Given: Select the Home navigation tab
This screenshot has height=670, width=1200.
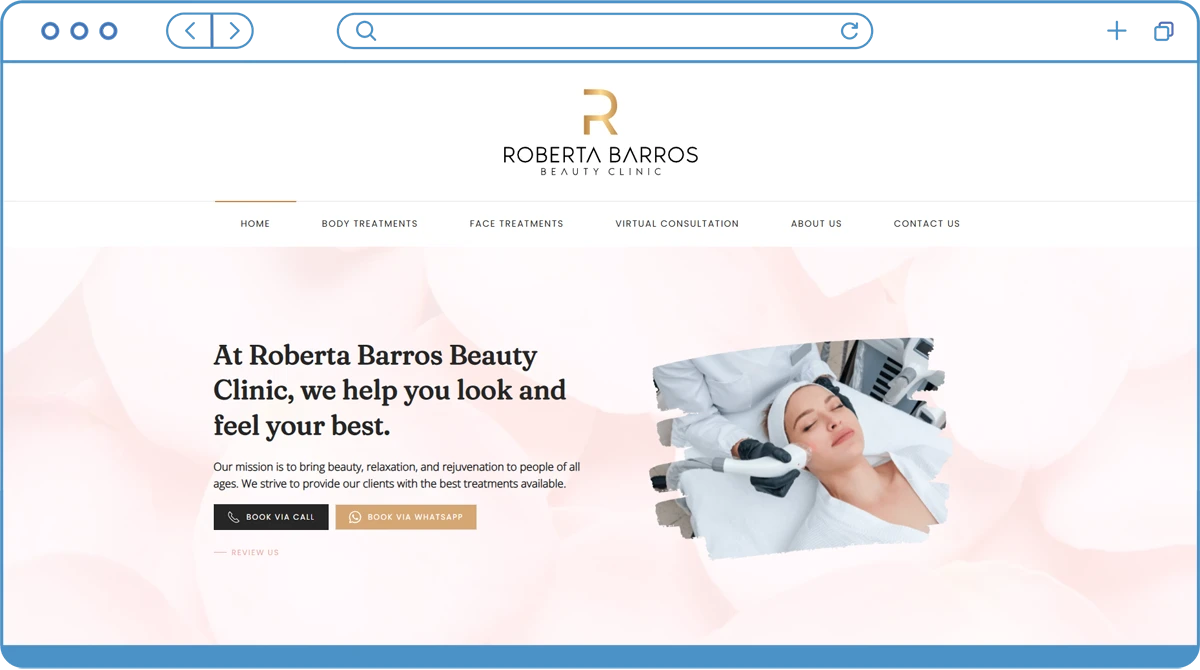Looking at the screenshot, I should (255, 224).
